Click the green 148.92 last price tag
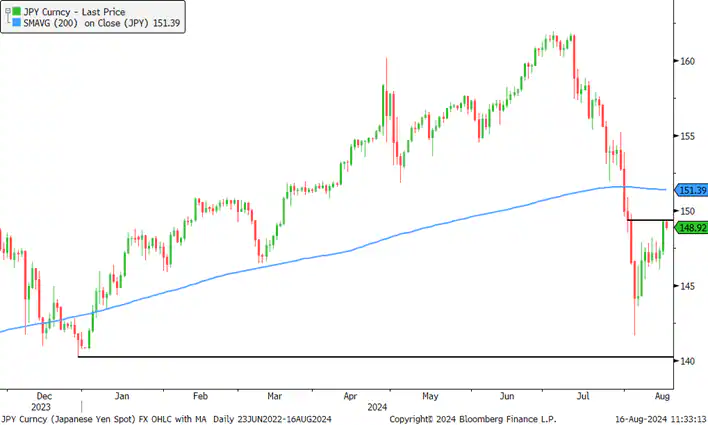The image size is (708, 425). tap(691, 228)
